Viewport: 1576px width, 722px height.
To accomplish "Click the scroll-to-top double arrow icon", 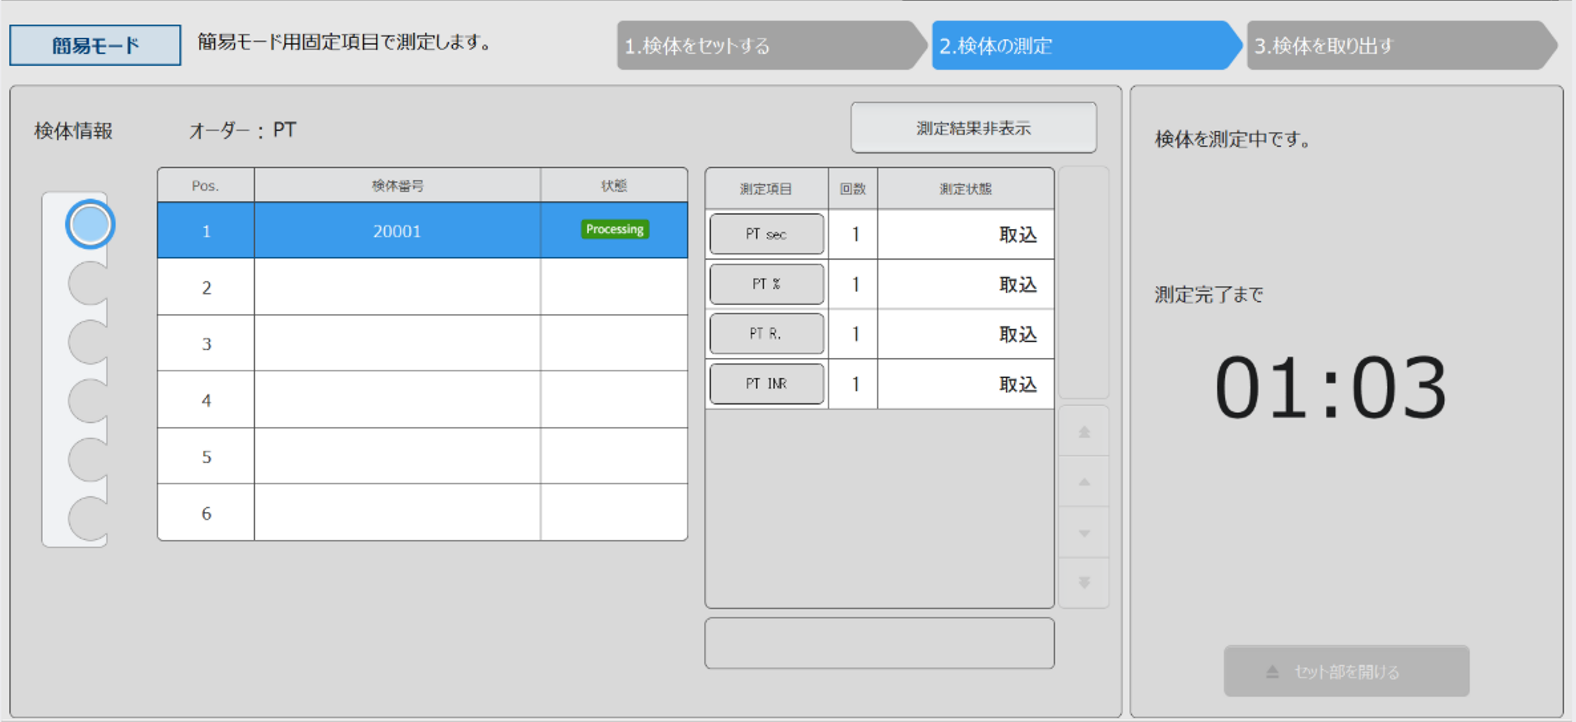I will [x=1084, y=432].
